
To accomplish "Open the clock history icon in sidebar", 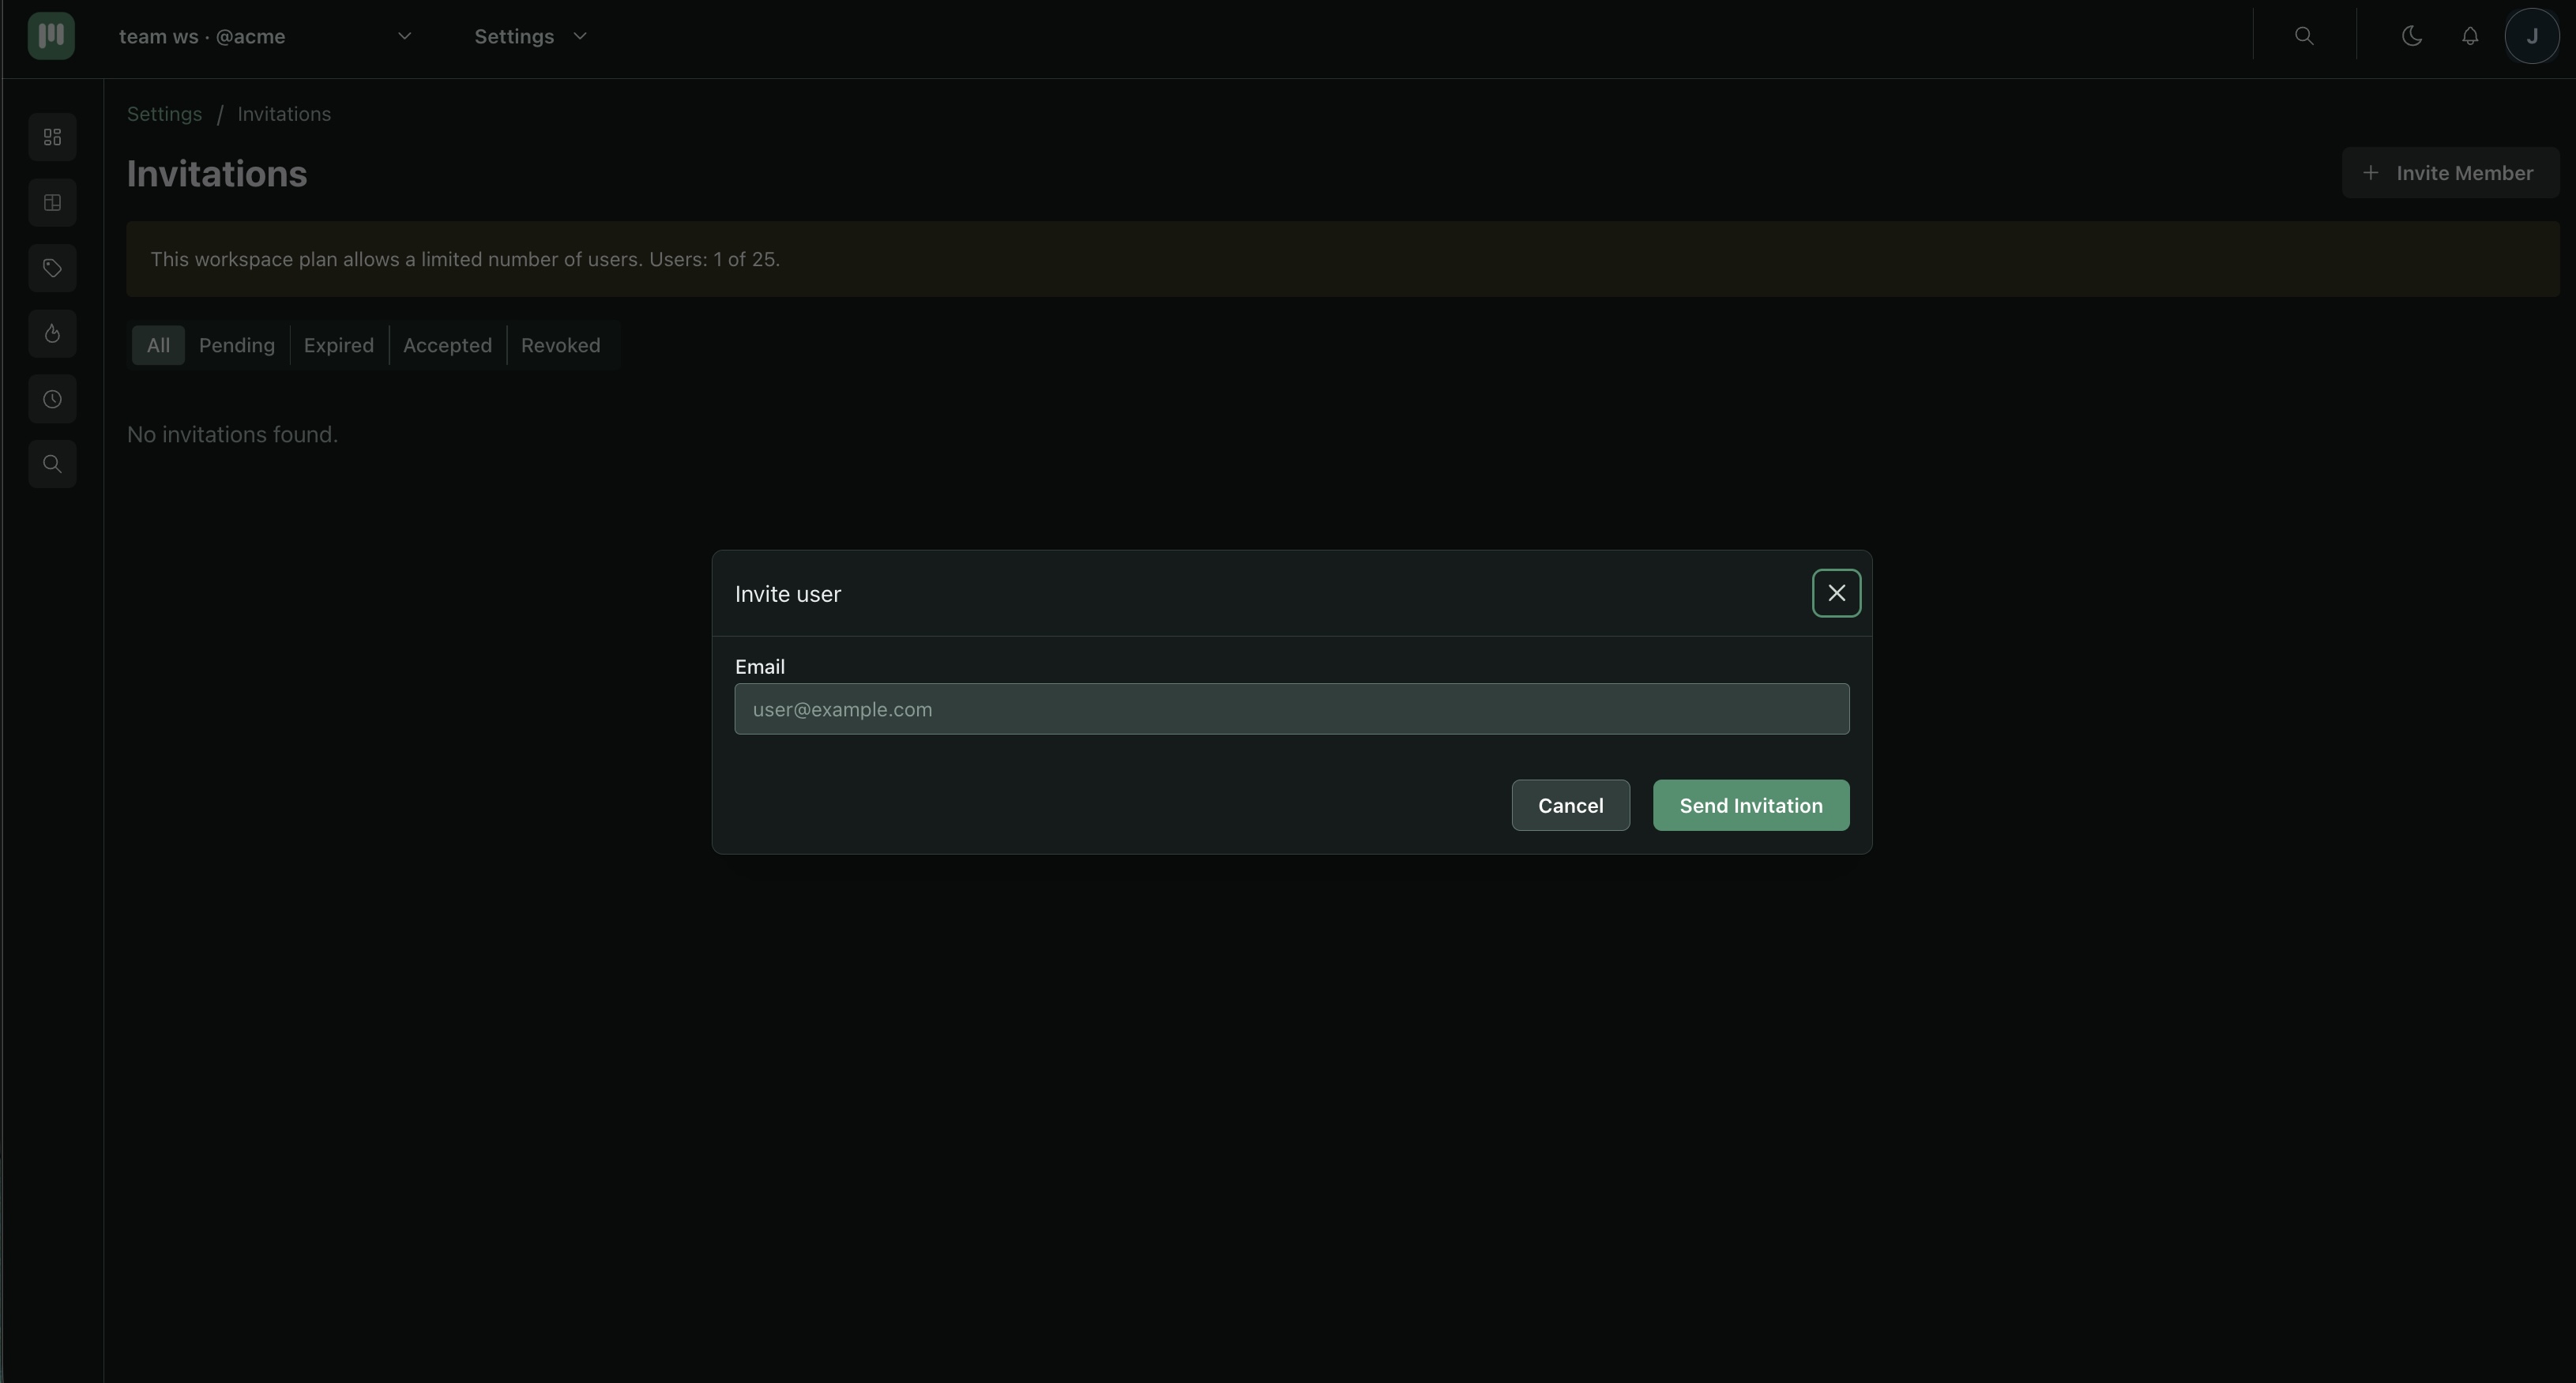I will click(x=52, y=399).
